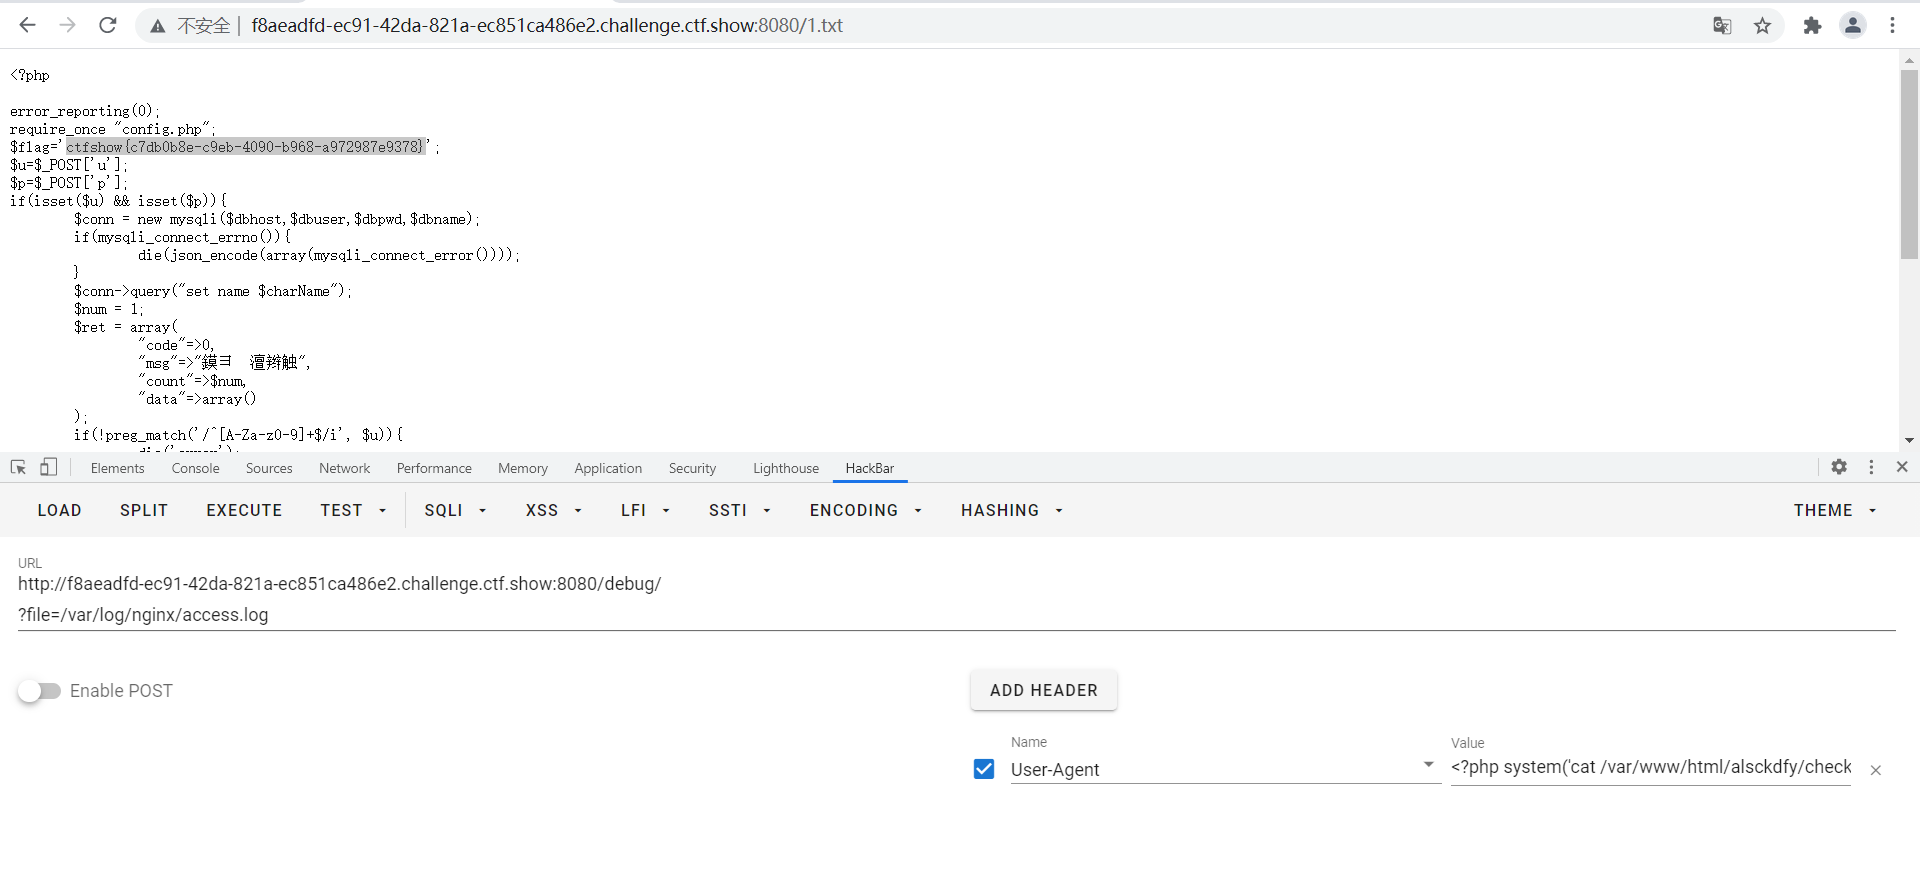1920x880 pixels.
Task: Expand the header Name combo box arrow
Action: [x=1428, y=765]
